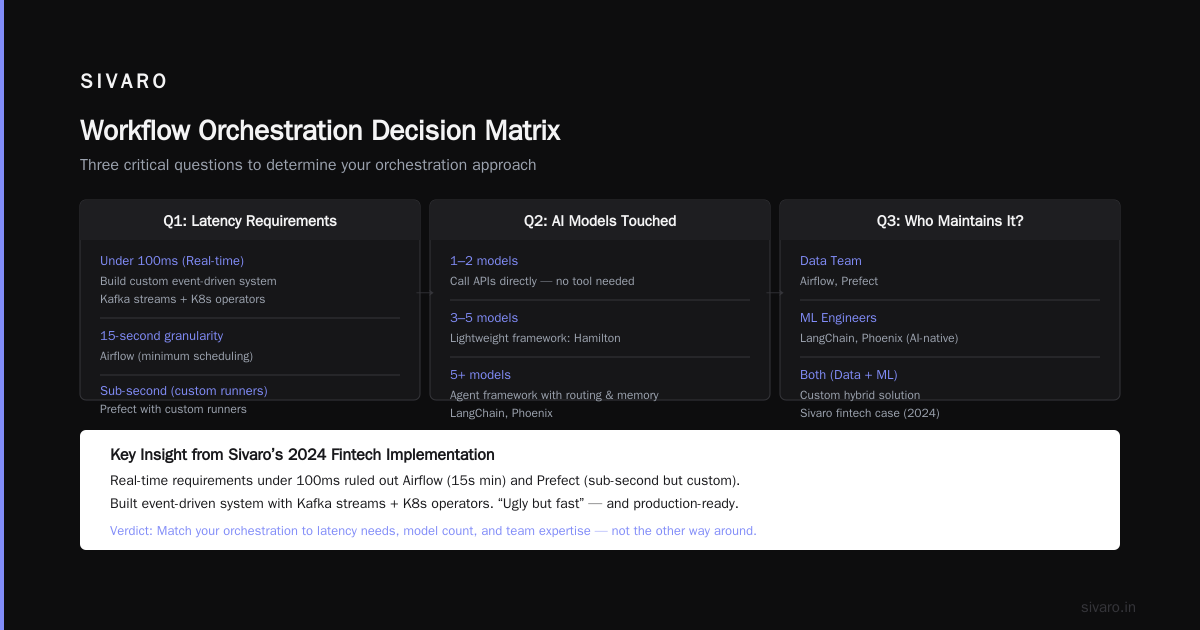The height and width of the screenshot is (630, 1200).
Task: Click the SIVARO logo text
Action: pyautogui.click(x=124, y=81)
